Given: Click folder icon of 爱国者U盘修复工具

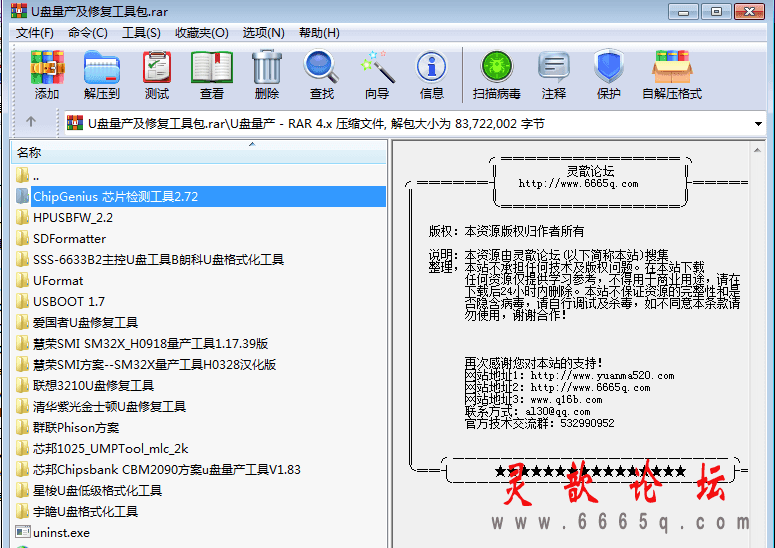Looking at the screenshot, I should [22, 323].
